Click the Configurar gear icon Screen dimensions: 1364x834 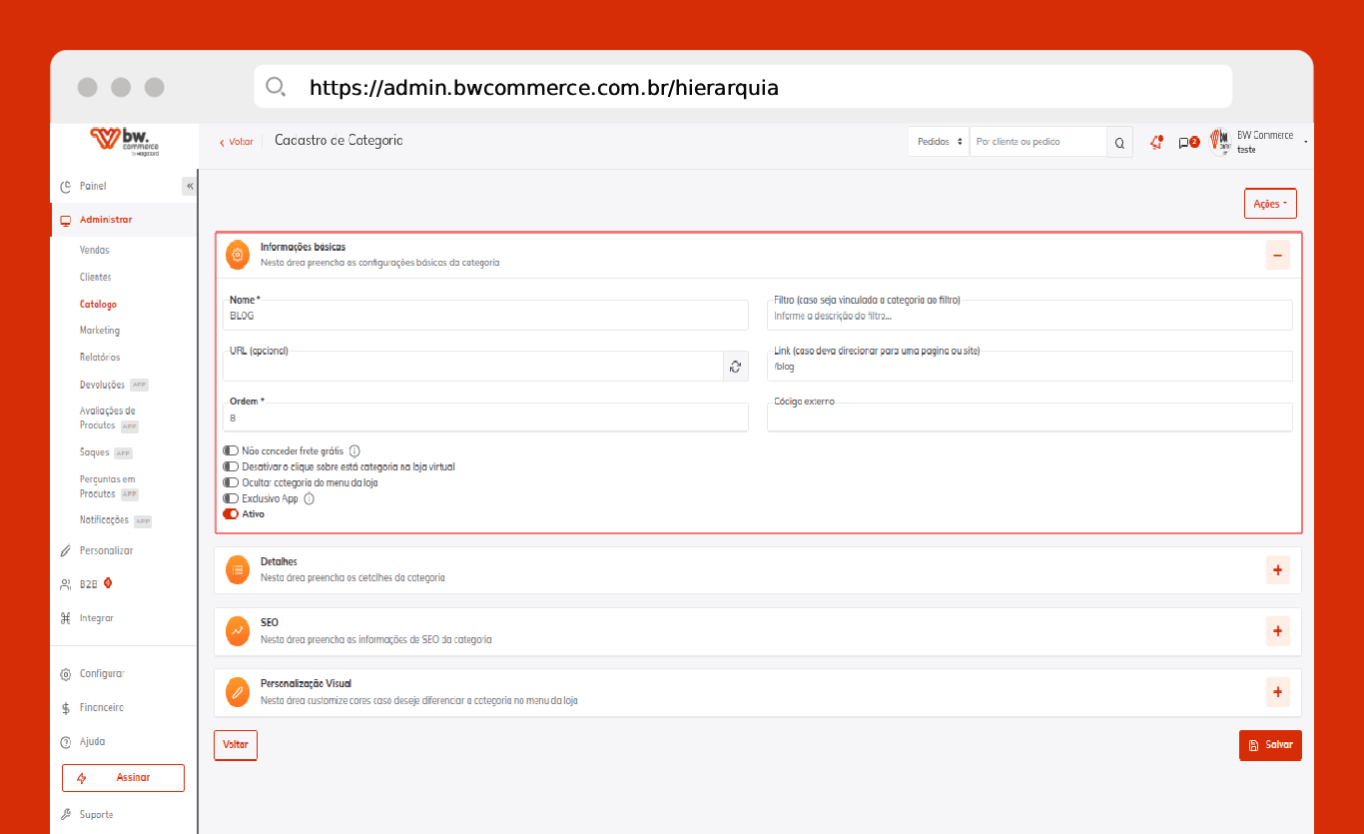[66, 674]
